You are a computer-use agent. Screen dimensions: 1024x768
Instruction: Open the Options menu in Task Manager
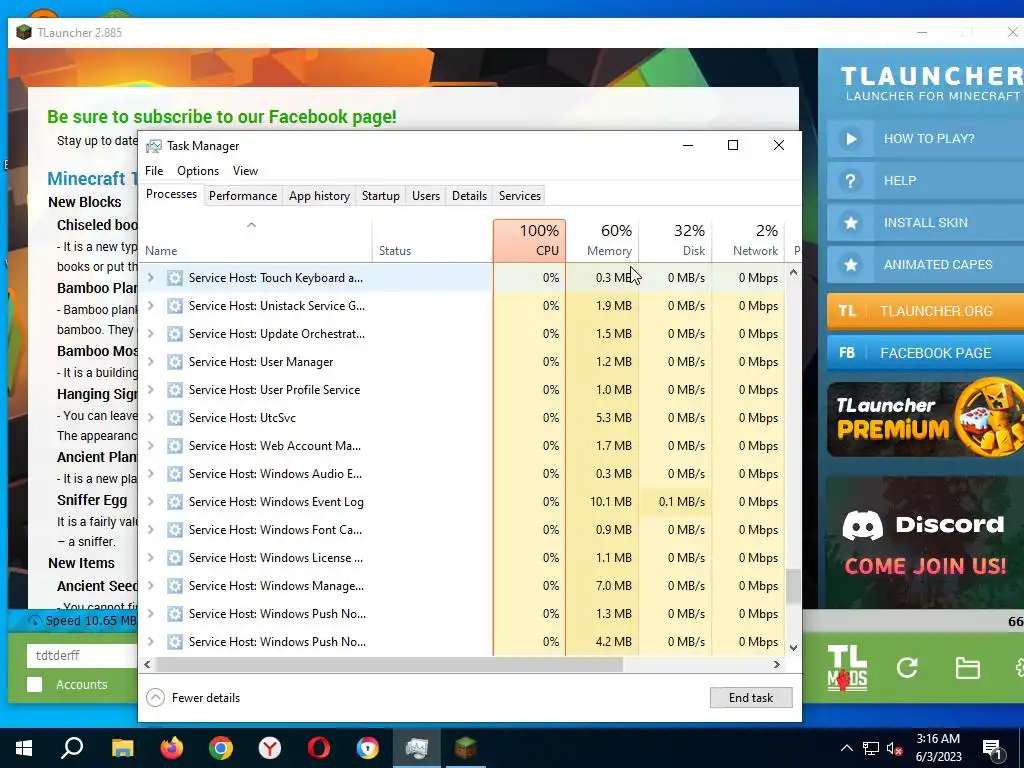tap(198, 170)
